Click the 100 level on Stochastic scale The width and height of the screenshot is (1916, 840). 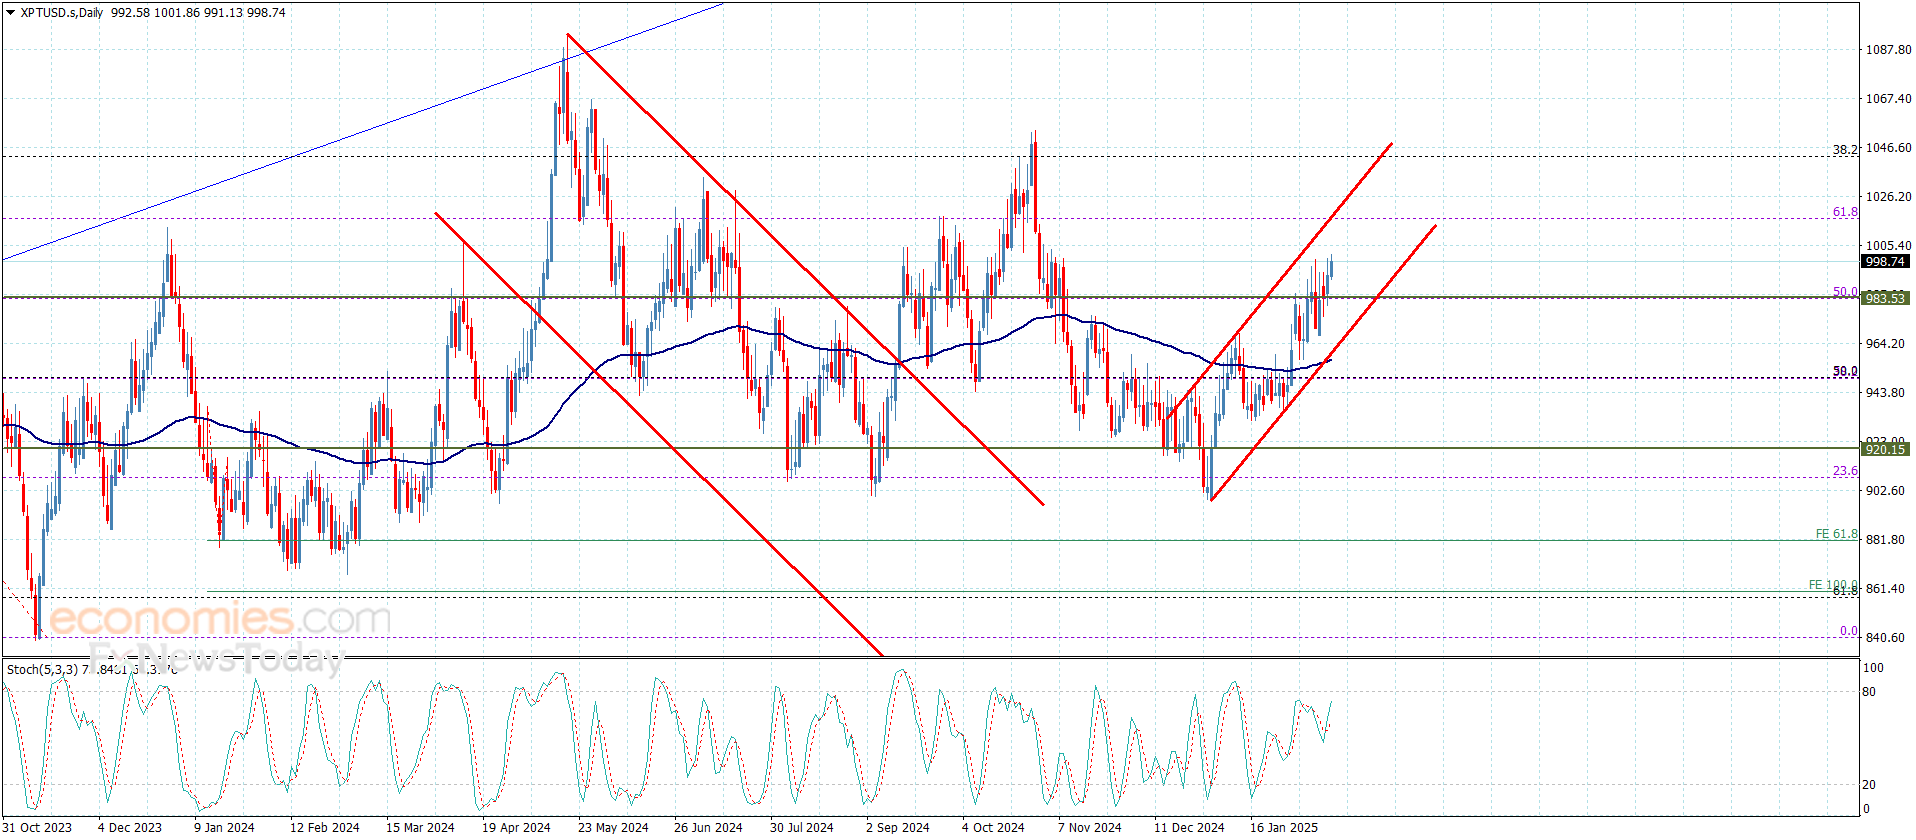[x=1873, y=668]
